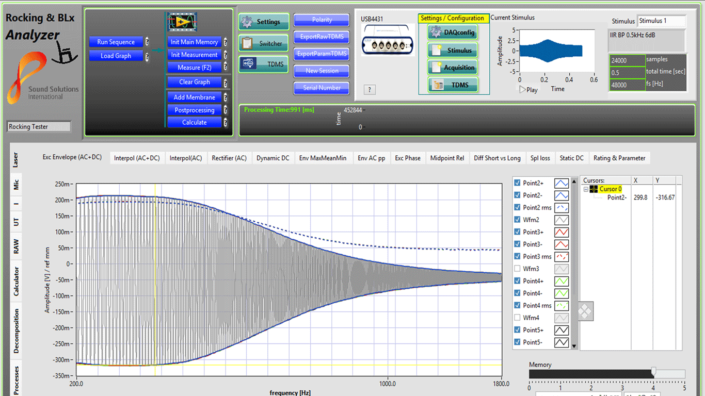Click the ExportRawTDMS button

click(x=321, y=37)
